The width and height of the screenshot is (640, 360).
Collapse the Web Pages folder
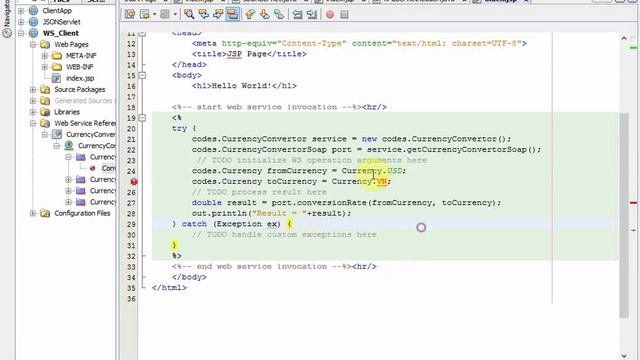pyautogui.click(x=33, y=44)
